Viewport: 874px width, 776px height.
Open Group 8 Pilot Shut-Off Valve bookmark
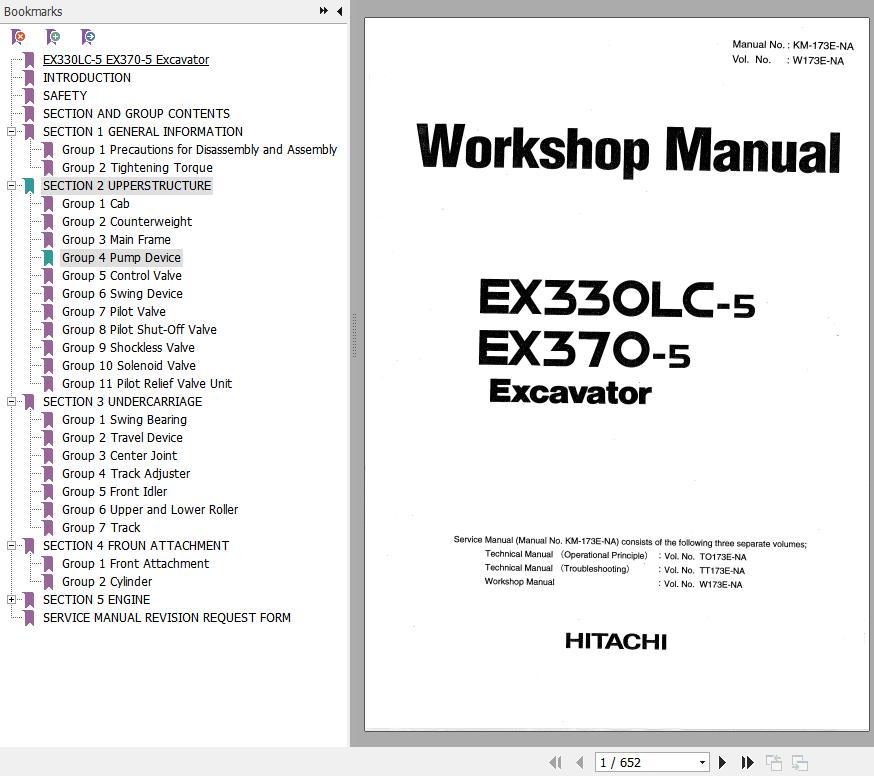[139, 329]
